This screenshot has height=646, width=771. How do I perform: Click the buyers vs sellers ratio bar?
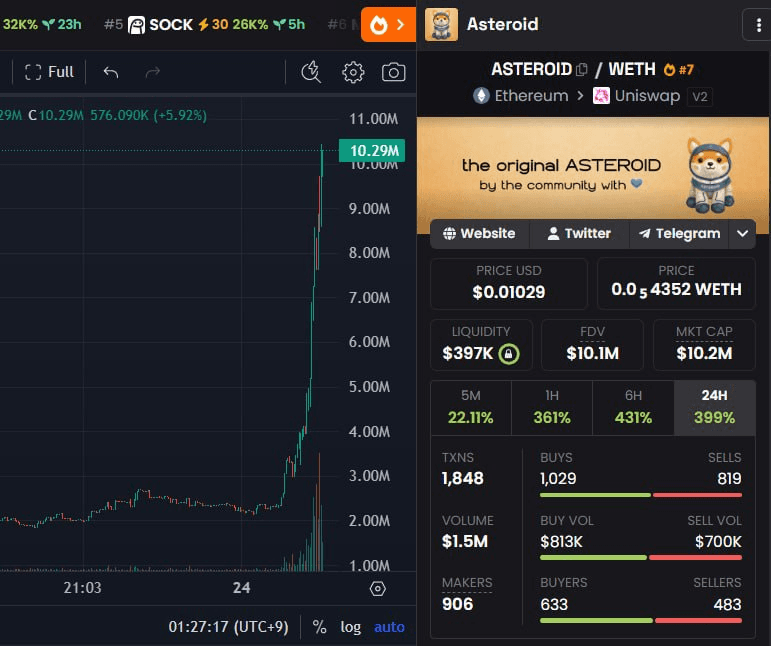pos(641,620)
